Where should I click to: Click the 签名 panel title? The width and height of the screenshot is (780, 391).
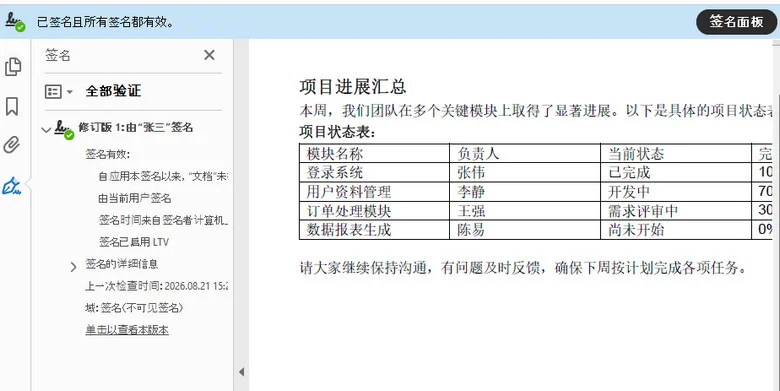pyautogui.click(x=58, y=55)
